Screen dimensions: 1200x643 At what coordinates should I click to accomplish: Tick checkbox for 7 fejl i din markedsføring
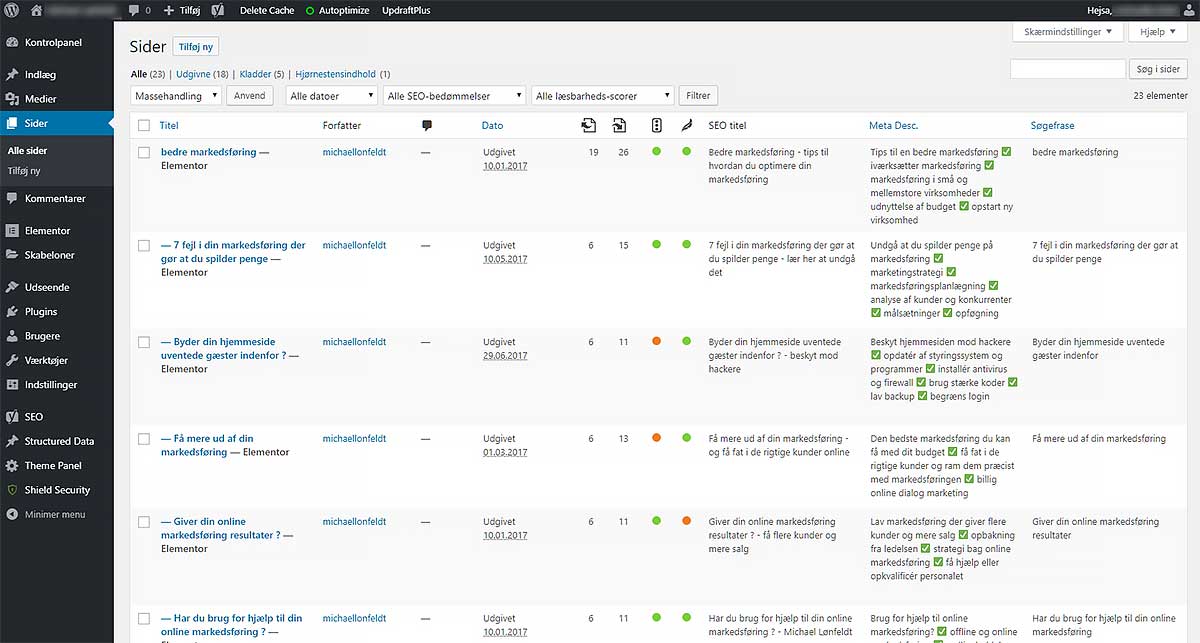point(144,246)
